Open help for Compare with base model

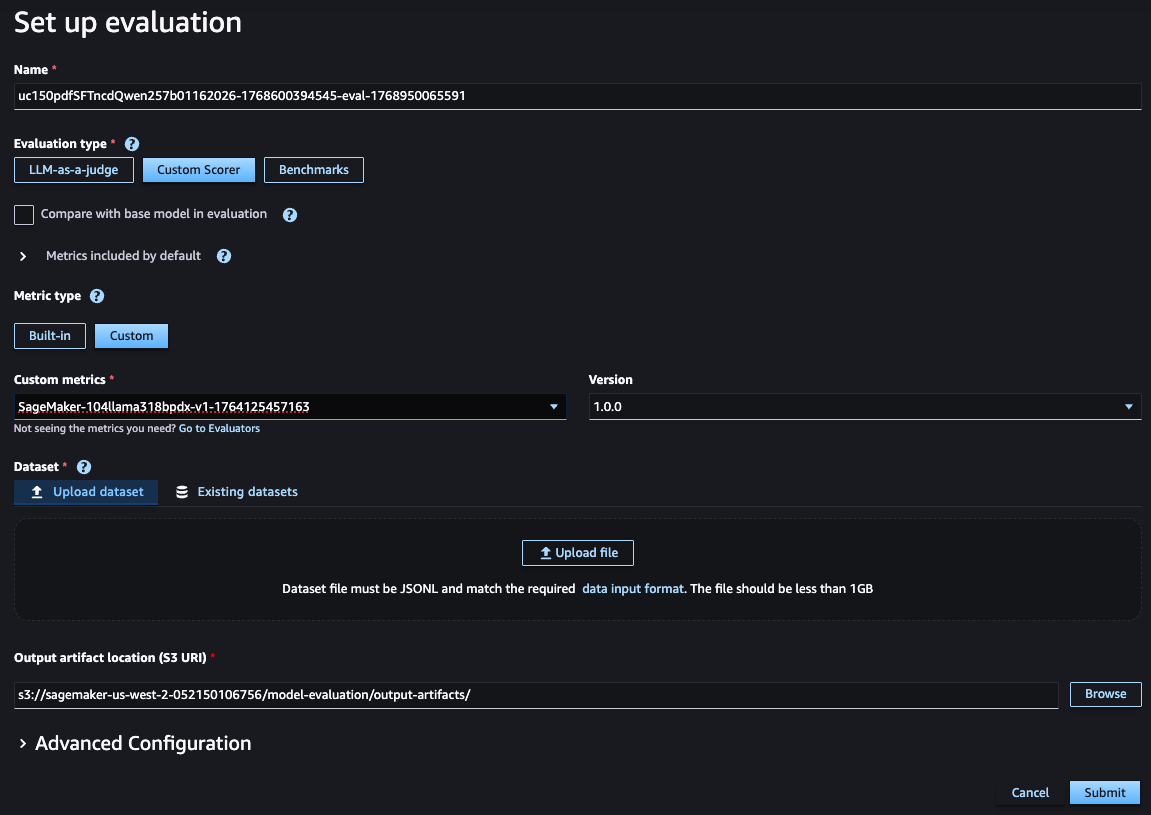tap(290, 214)
